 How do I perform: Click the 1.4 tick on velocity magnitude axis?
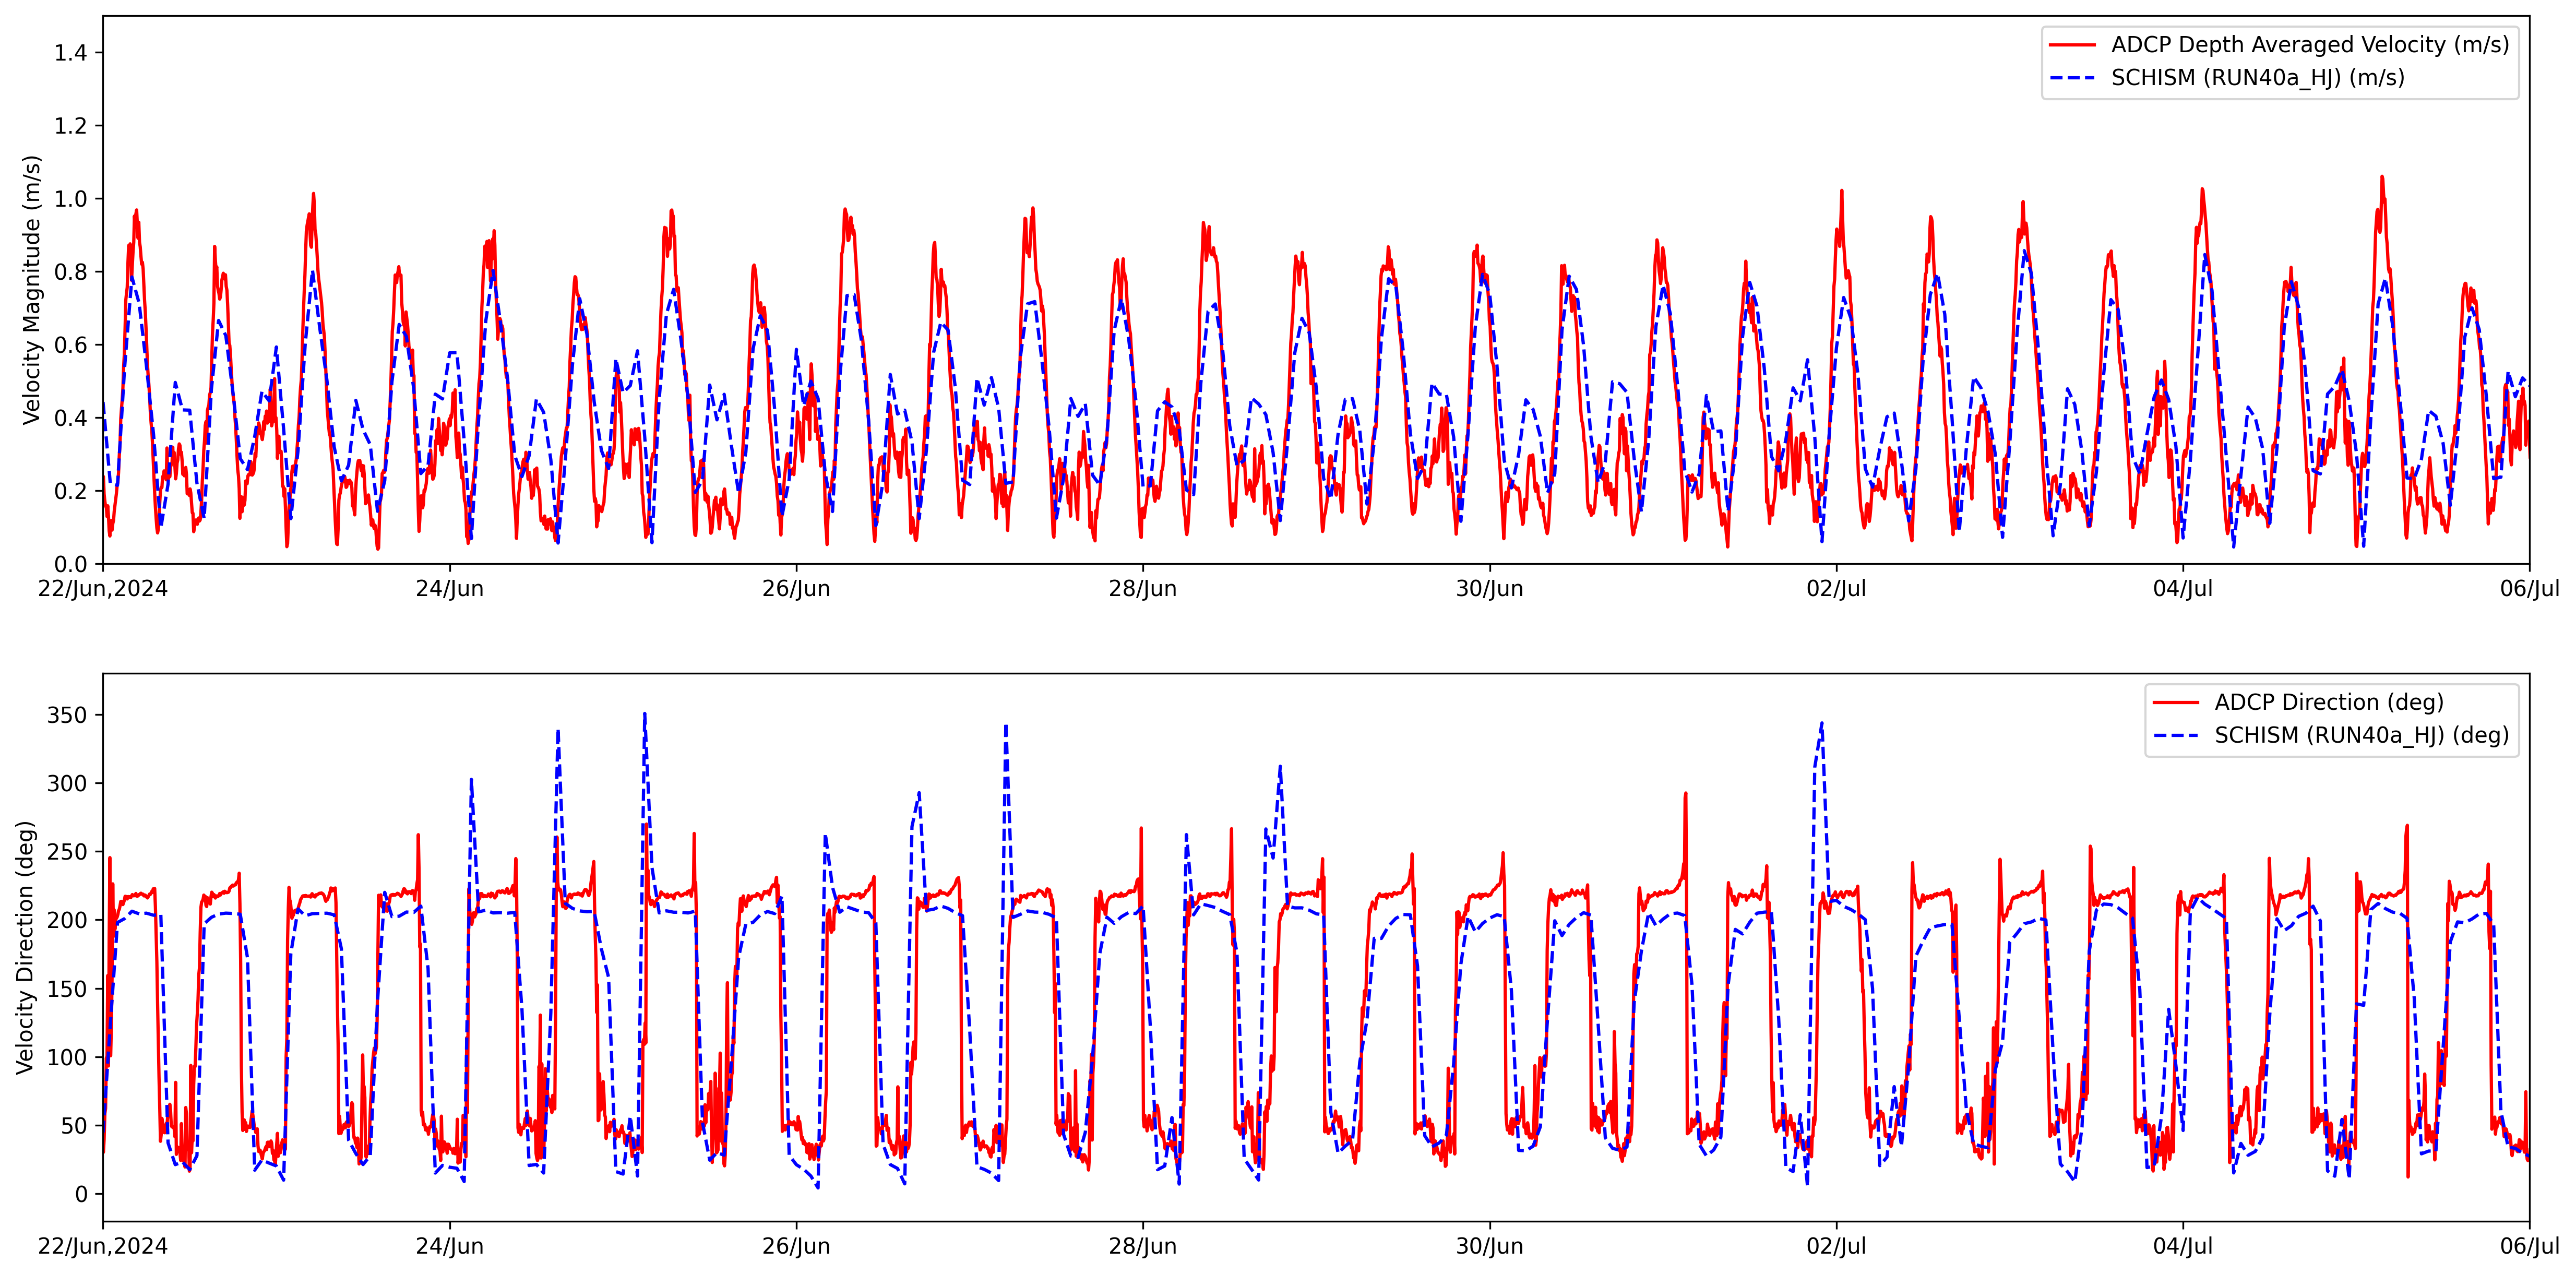click(71, 53)
